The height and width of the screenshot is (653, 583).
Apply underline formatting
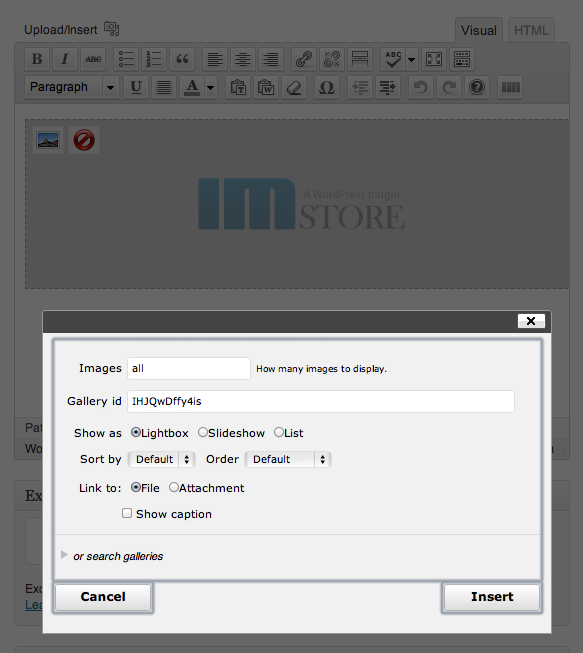[x=136, y=87]
